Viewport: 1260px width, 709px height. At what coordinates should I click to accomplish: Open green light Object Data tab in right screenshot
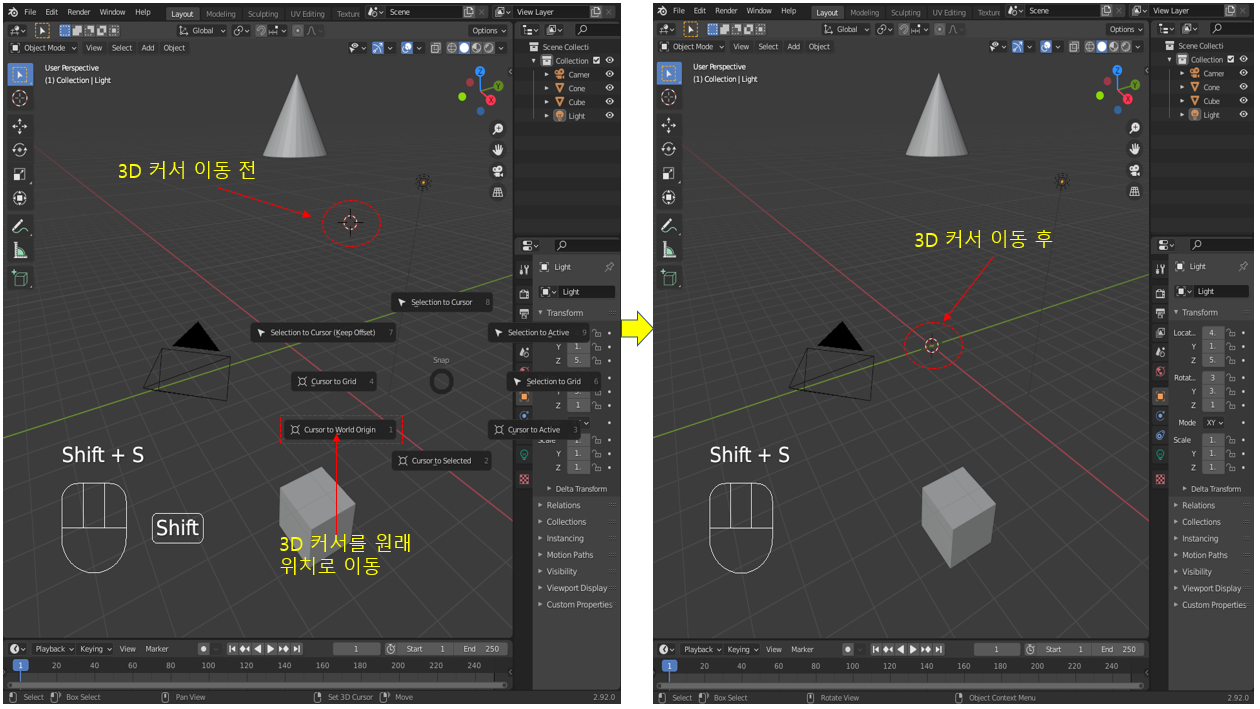click(x=1160, y=454)
